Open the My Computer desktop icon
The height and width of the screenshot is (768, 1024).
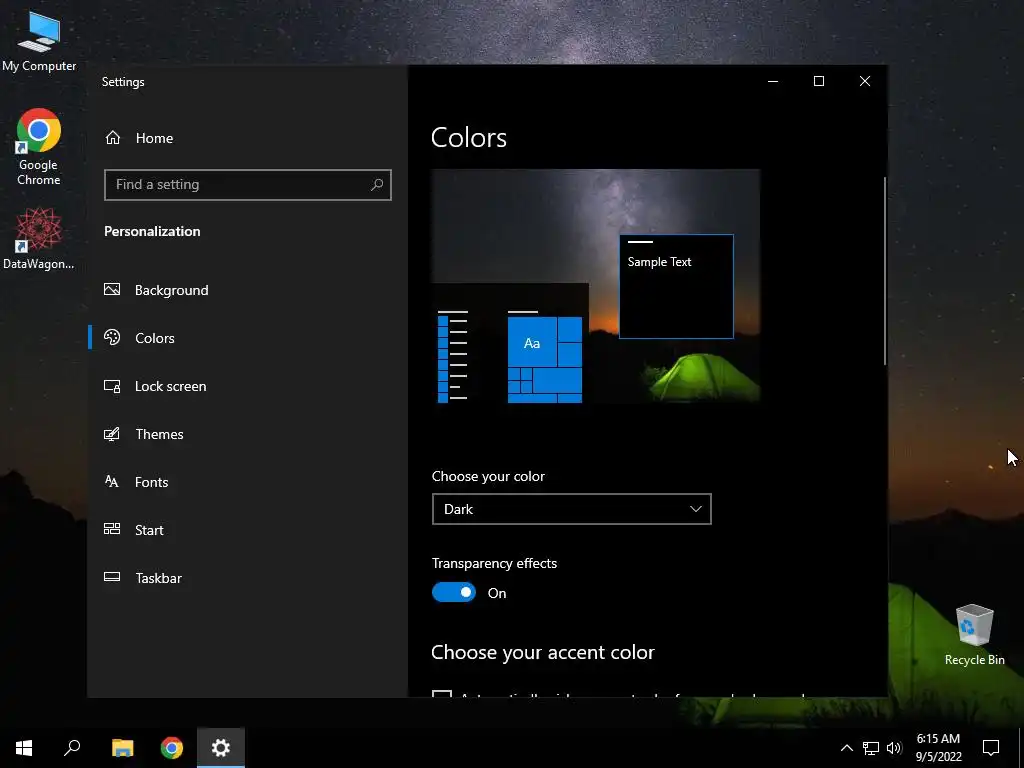(x=39, y=40)
